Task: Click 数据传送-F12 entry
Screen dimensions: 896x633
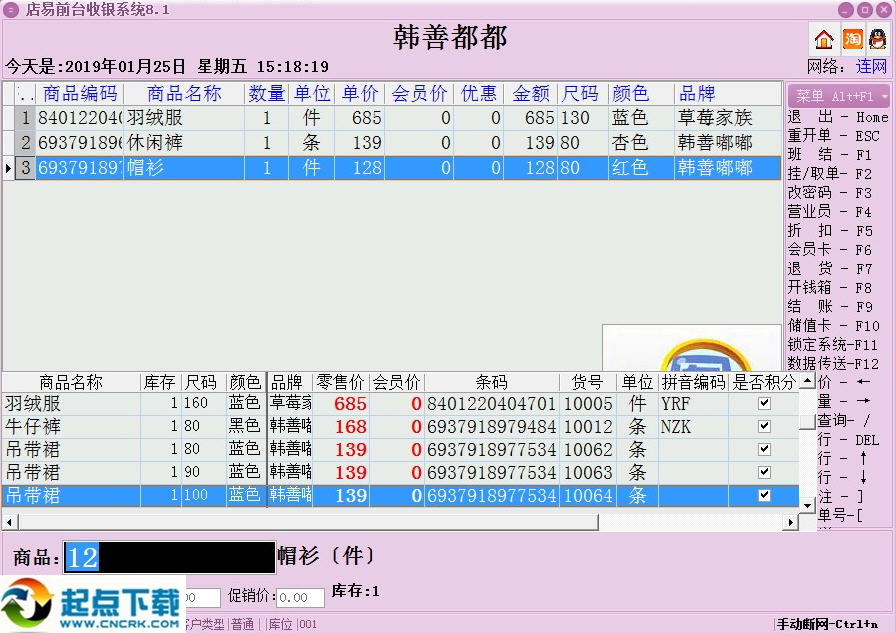Action: click(833, 363)
